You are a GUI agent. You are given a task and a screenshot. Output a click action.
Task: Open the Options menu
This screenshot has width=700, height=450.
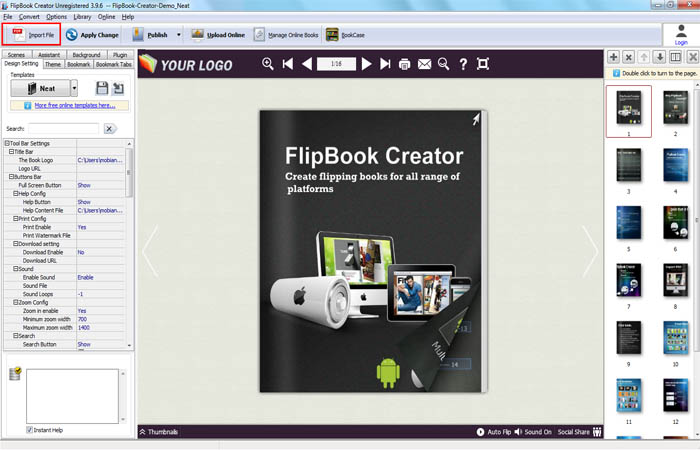pyautogui.click(x=56, y=17)
